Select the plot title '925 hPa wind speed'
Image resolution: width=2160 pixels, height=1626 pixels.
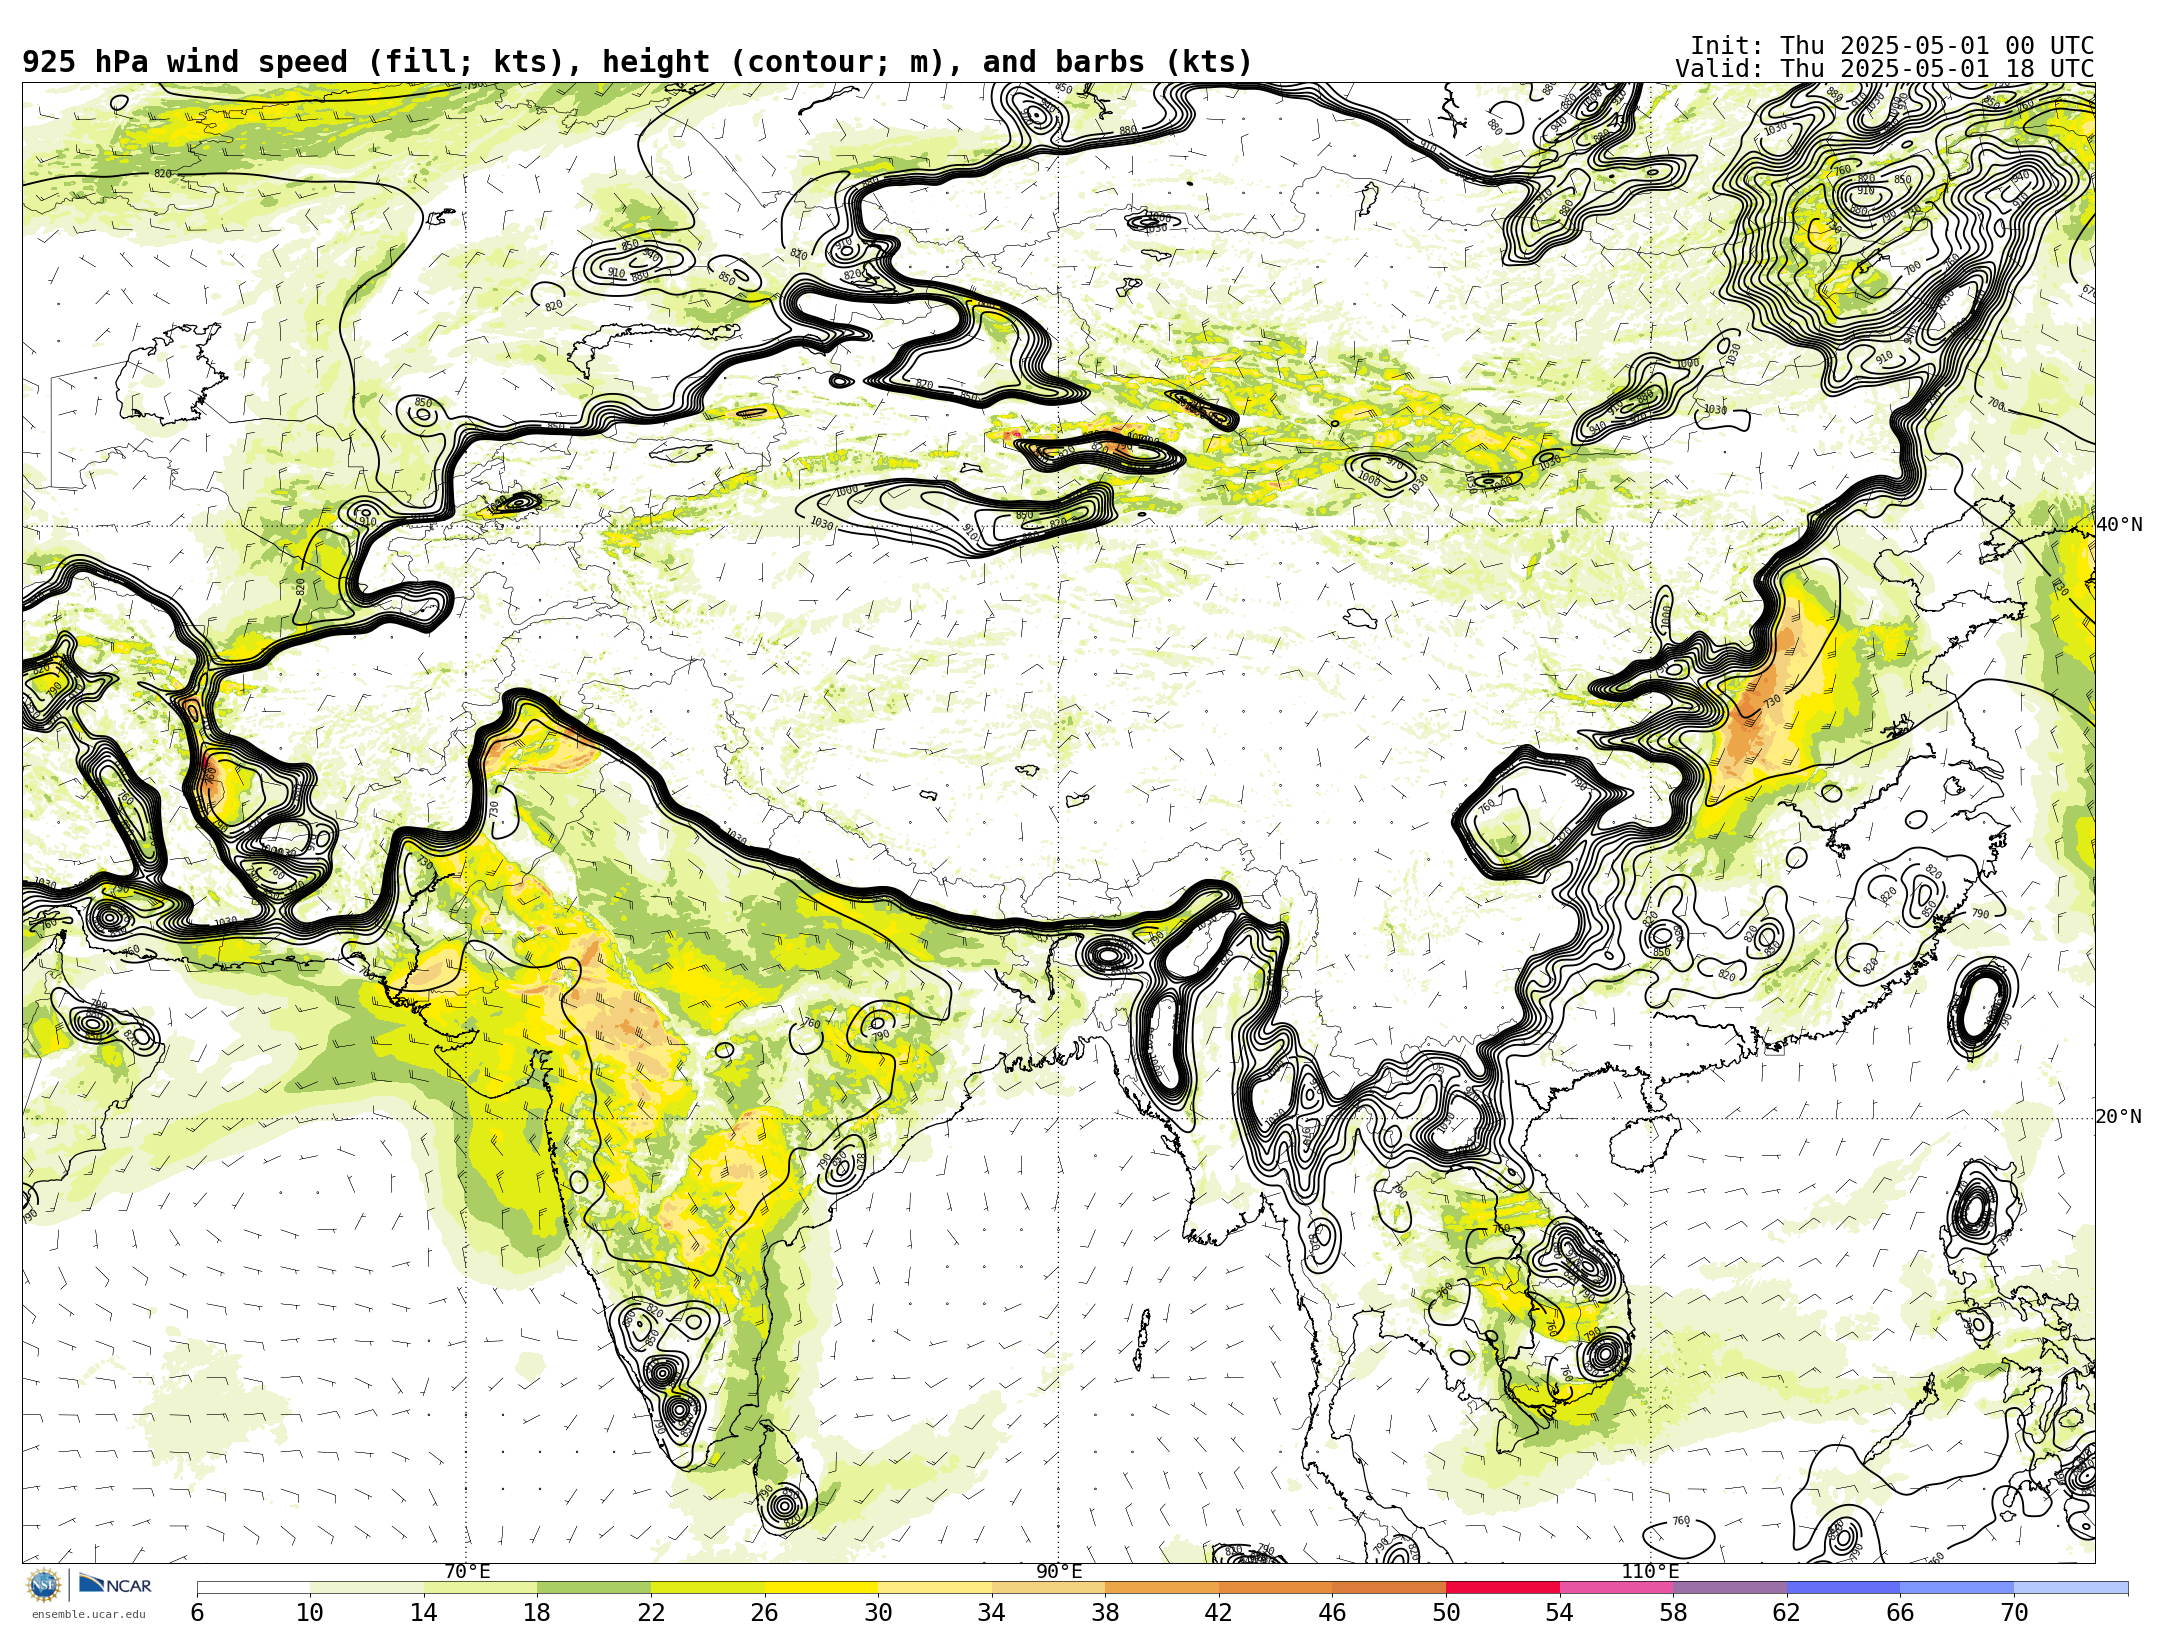click(x=185, y=62)
